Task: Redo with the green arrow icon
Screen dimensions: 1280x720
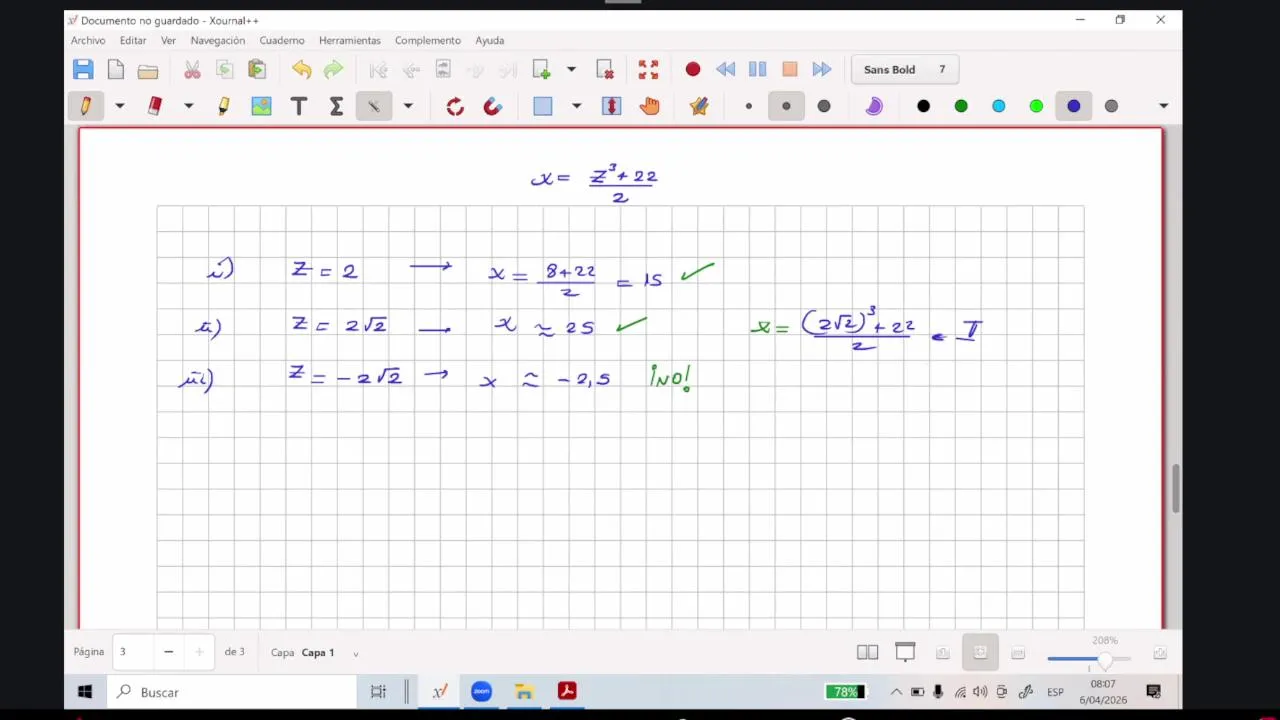Action: click(333, 69)
